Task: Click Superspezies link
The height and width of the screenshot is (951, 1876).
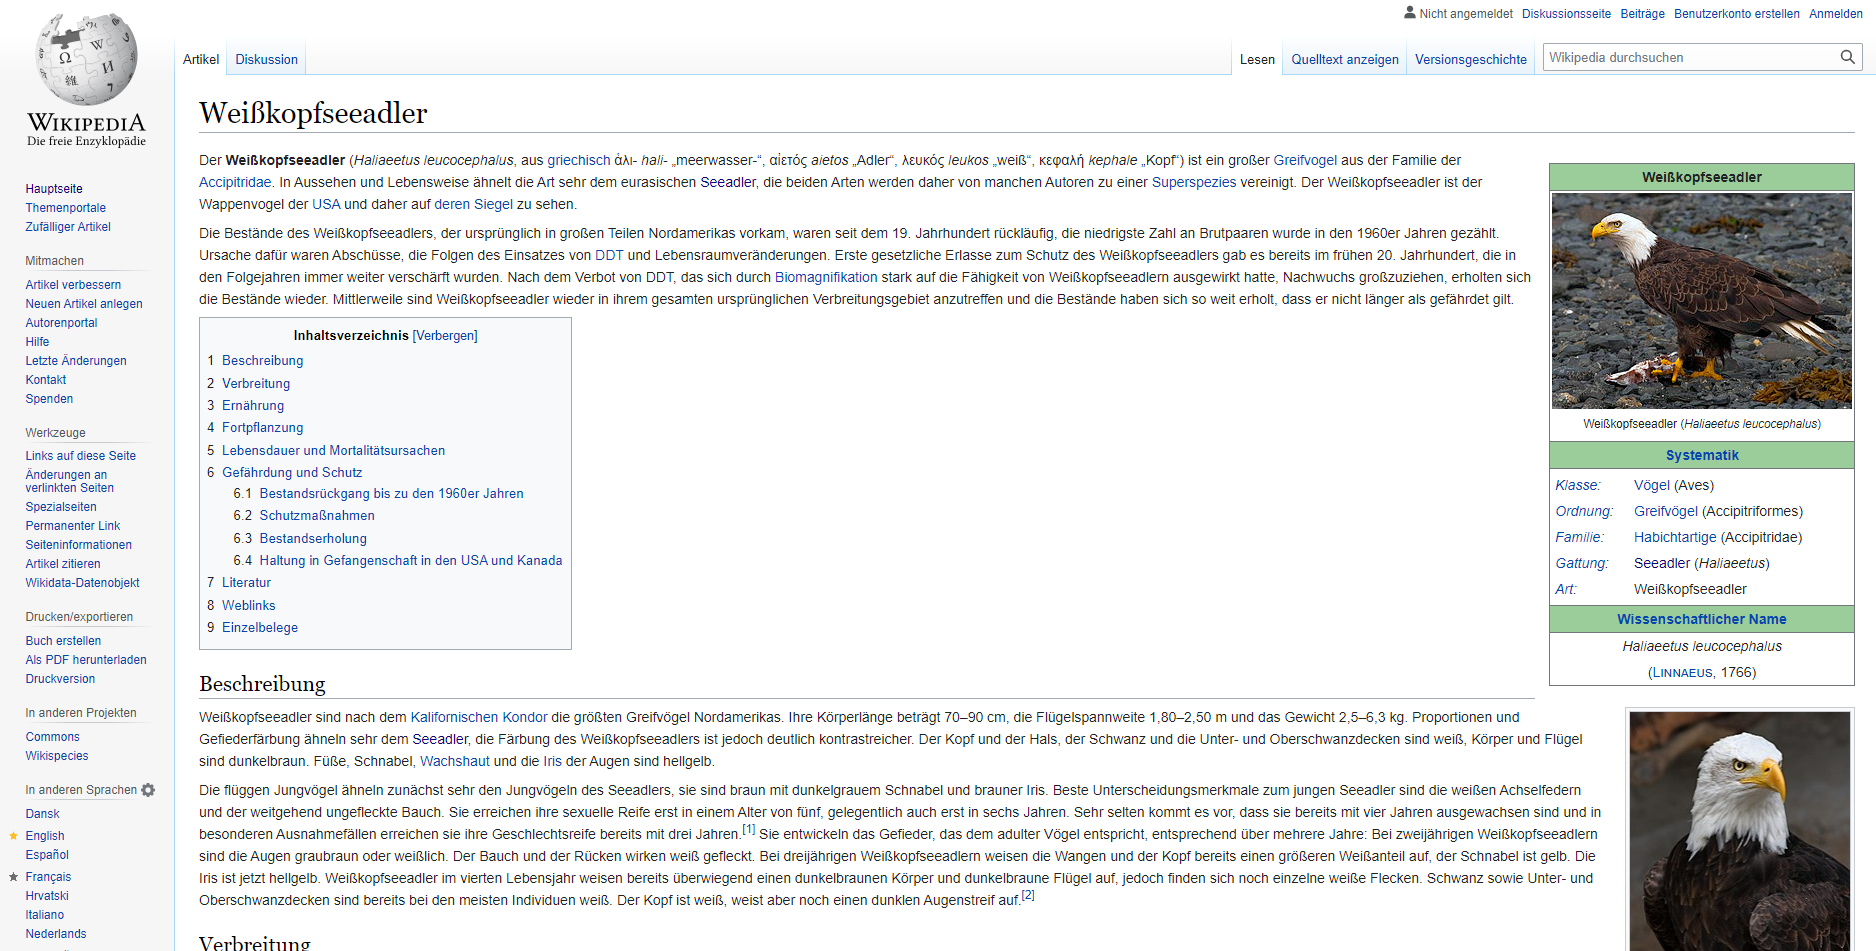Action: [1194, 182]
